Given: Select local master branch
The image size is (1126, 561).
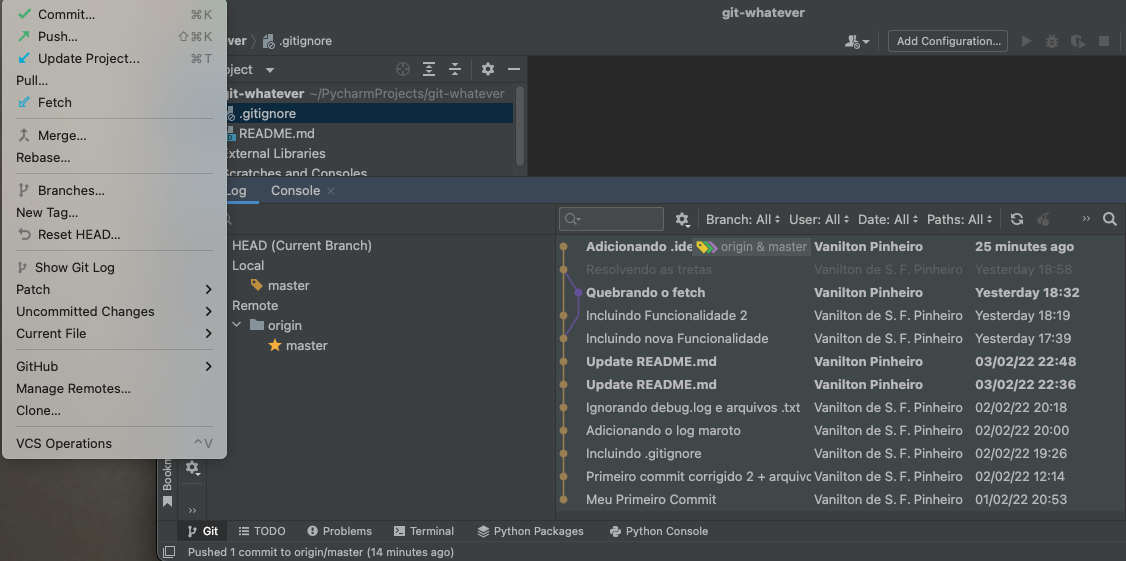Looking at the screenshot, I should 288,286.
